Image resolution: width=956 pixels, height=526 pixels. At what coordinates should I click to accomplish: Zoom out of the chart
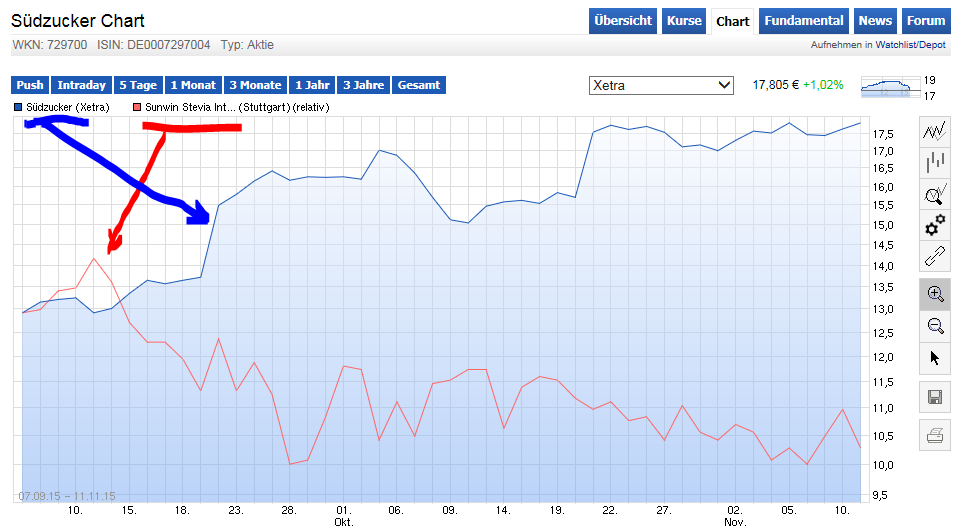(x=935, y=325)
